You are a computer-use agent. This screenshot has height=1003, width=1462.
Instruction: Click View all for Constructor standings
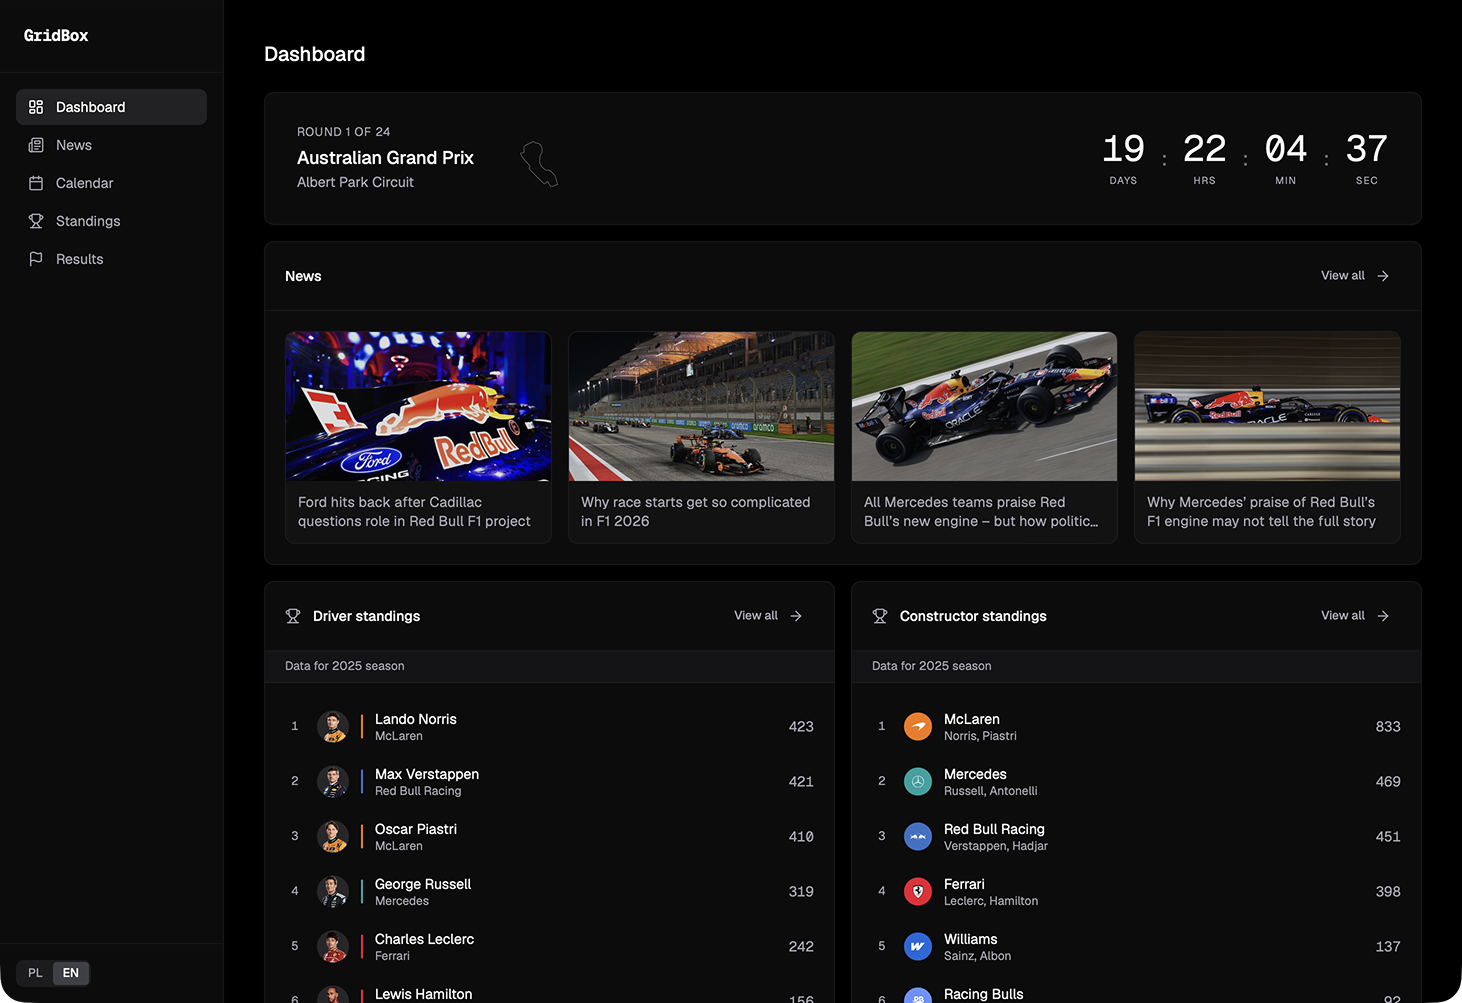click(x=1342, y=615)
